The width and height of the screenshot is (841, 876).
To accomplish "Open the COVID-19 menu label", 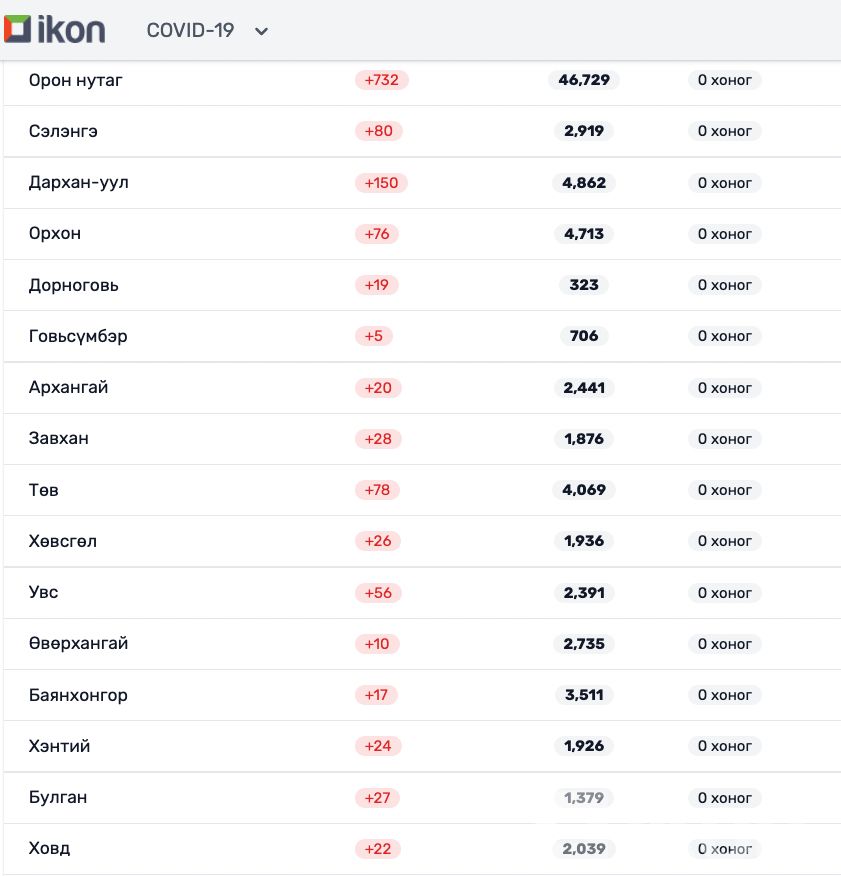I will tap(190, 30).
